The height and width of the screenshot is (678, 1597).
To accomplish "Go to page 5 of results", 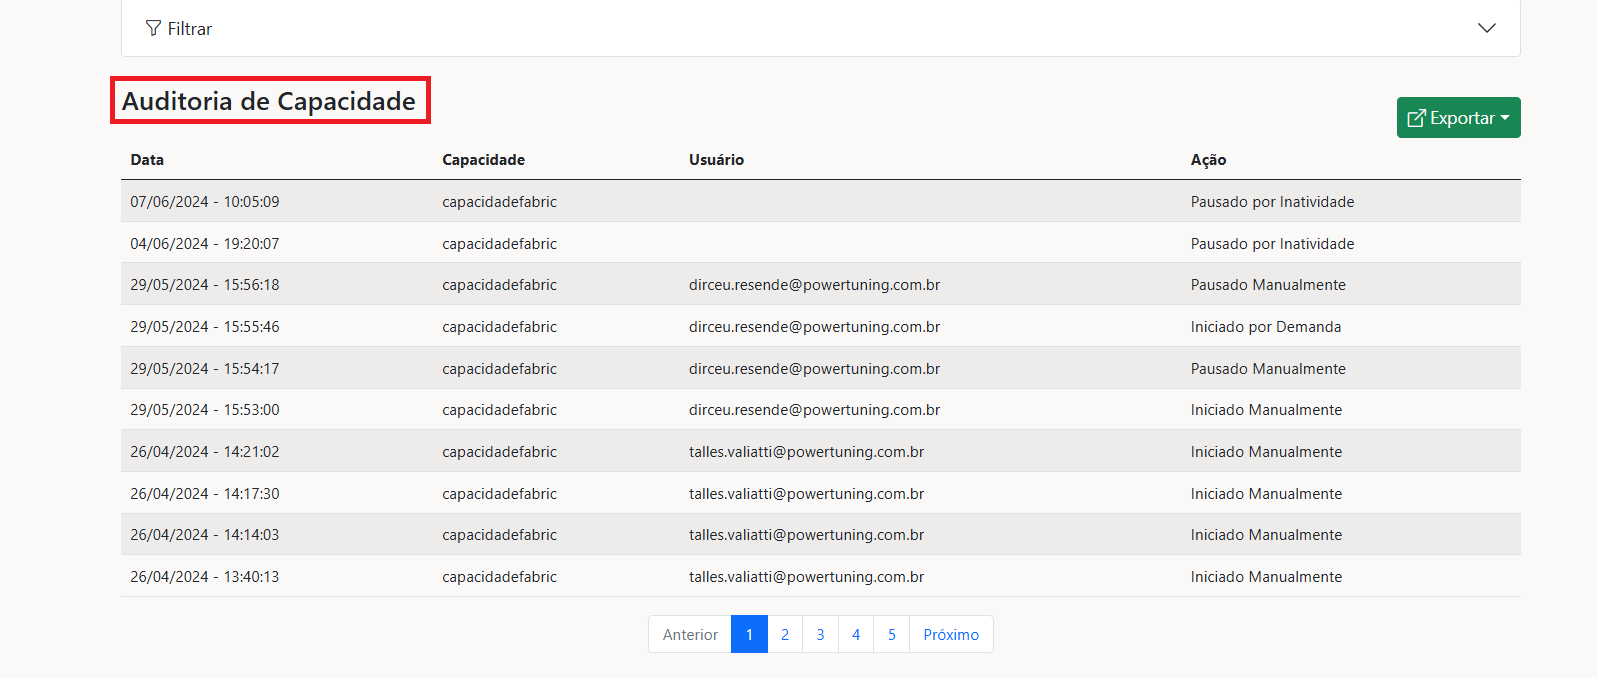I will point(892,634).
